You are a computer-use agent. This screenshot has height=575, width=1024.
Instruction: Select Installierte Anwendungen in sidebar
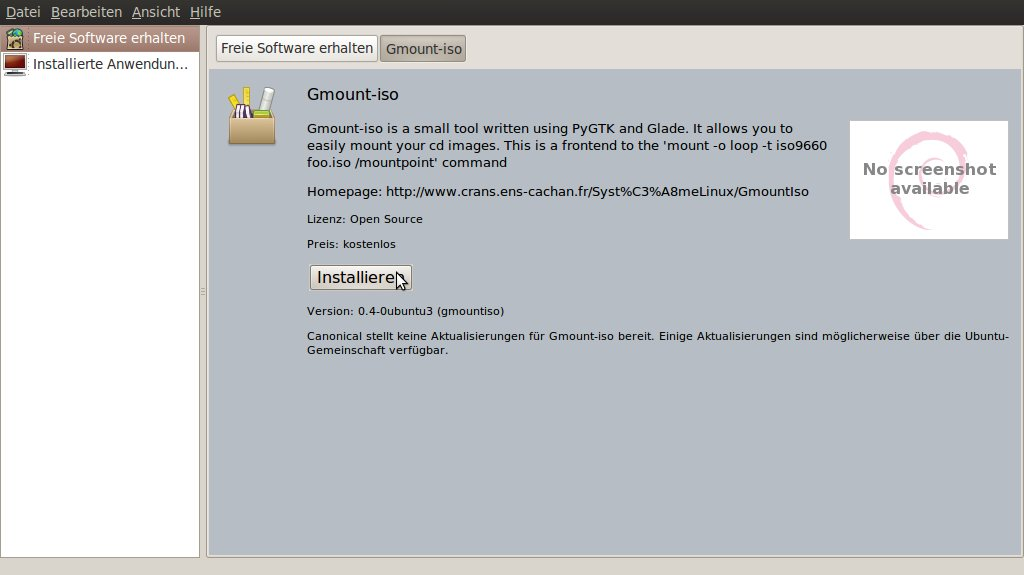click(x=100, y=64)
